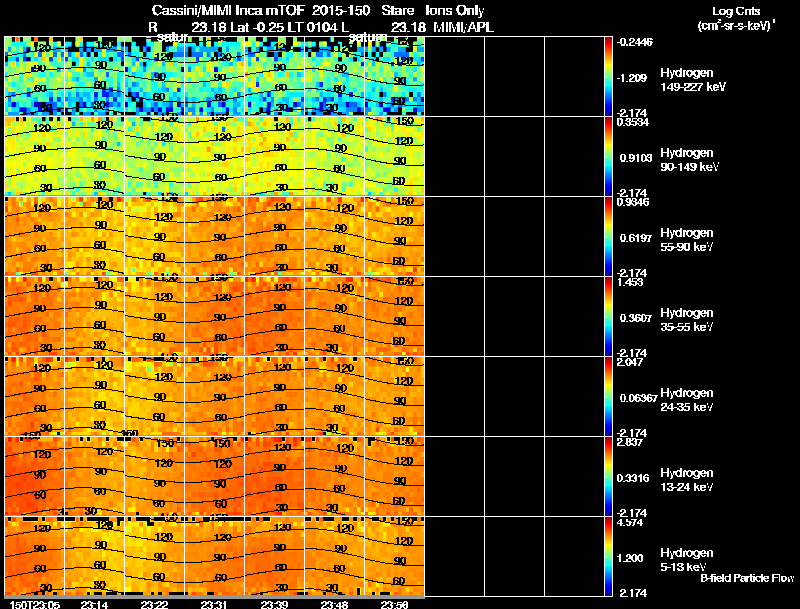The width and height of the screenshot is (800, 609).
Task: Click the Hydrogen 149-227 keV blue-cyan spectrogram panel
Action: 214,76
